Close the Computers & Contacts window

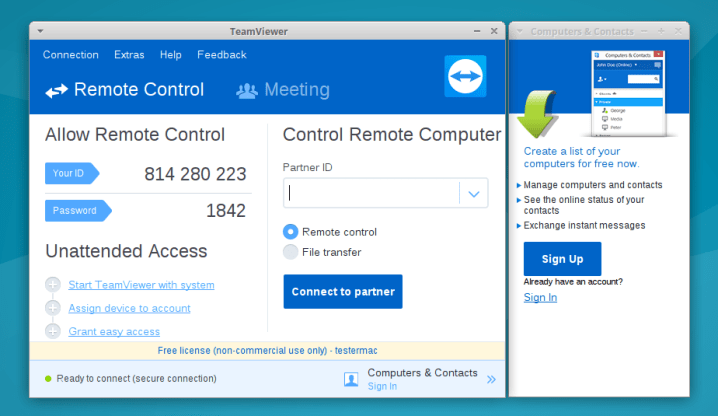[x=678, y=31]
